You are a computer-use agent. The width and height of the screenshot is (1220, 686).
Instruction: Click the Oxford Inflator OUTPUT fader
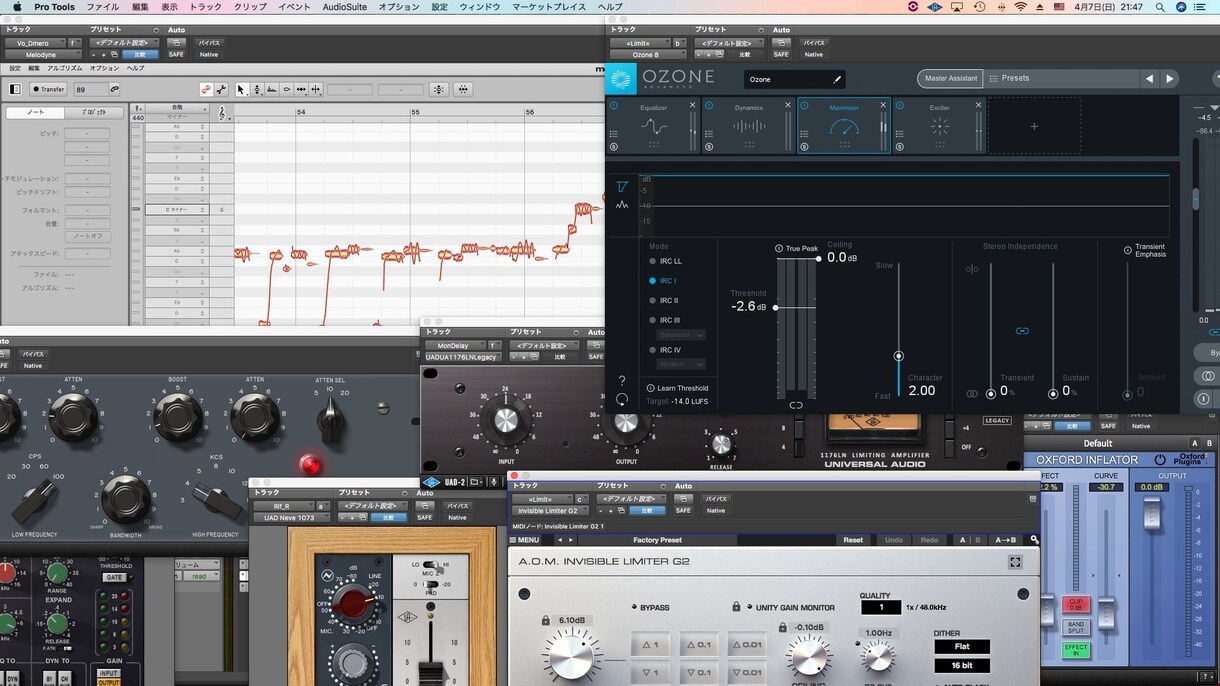pos(1153,514)
